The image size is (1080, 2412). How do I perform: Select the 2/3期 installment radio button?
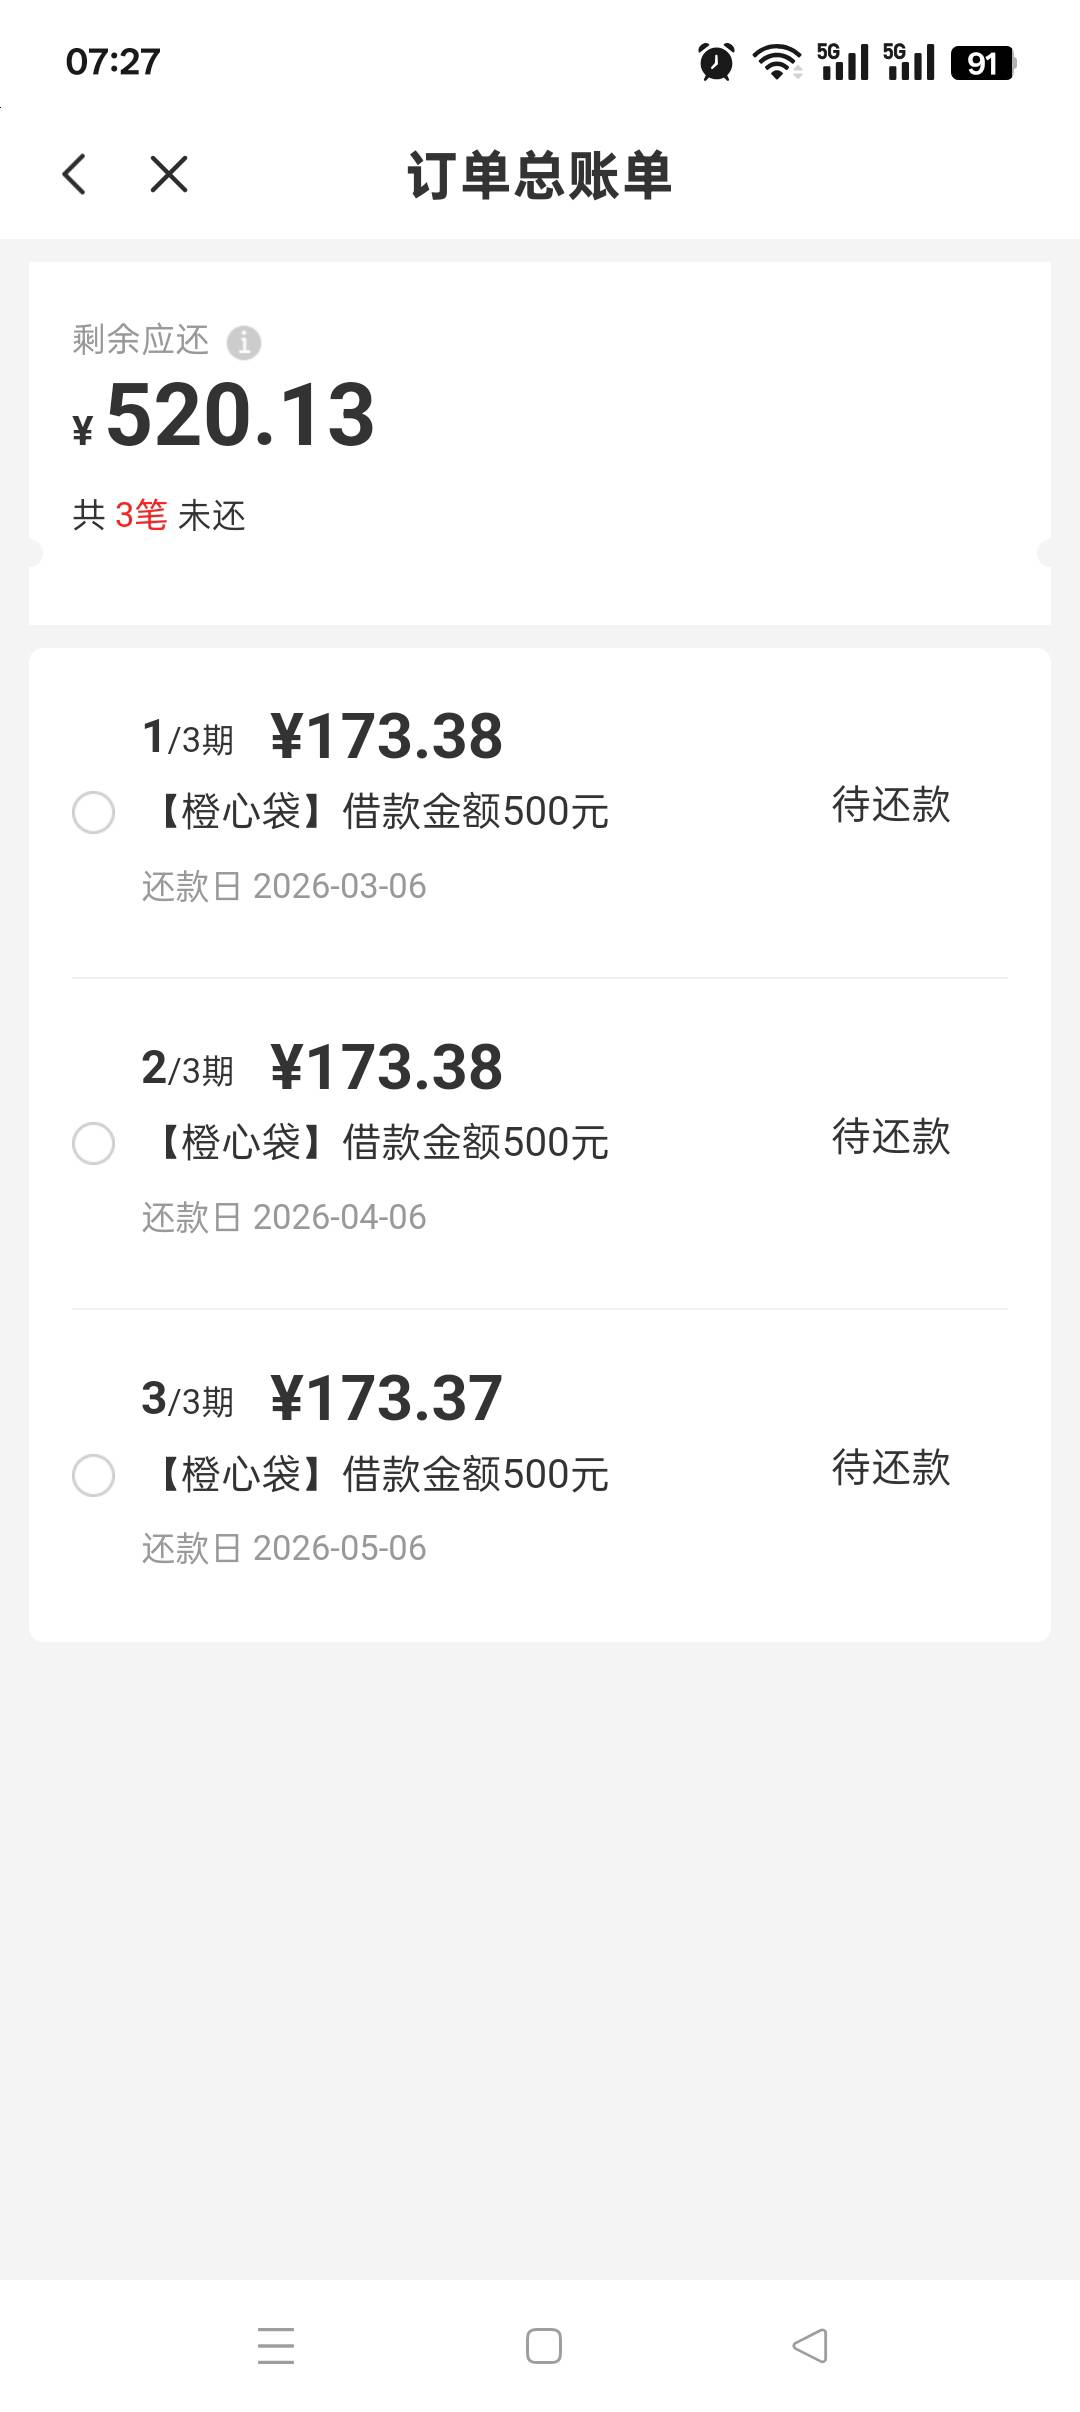[94, 1143]
